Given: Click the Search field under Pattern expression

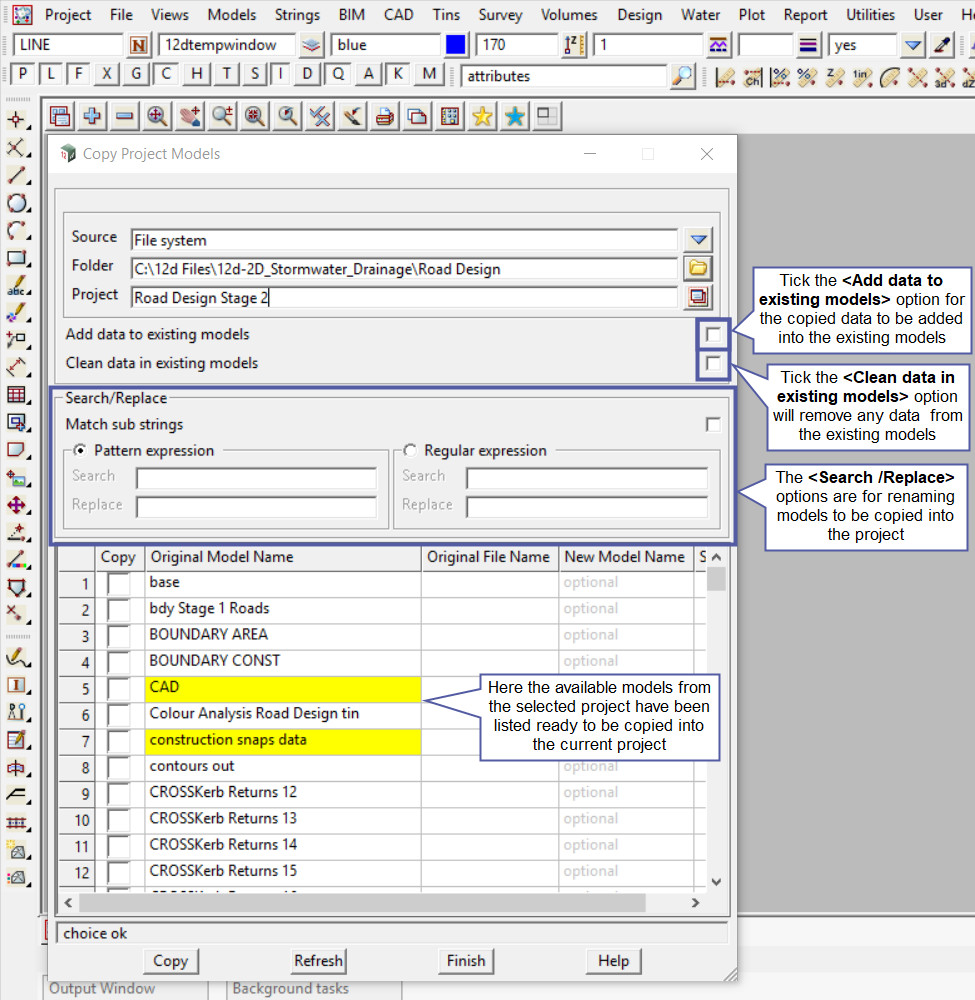Looking at the screenshot, I should [256, 478].
